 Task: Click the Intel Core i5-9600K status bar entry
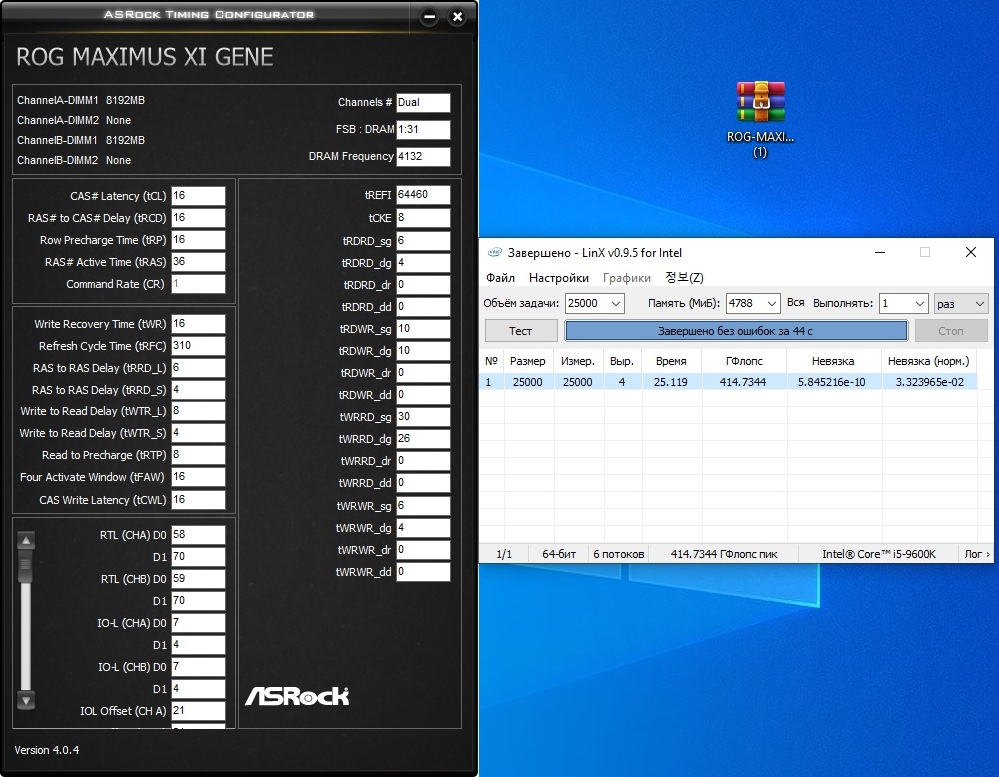(x=879, y=554)
